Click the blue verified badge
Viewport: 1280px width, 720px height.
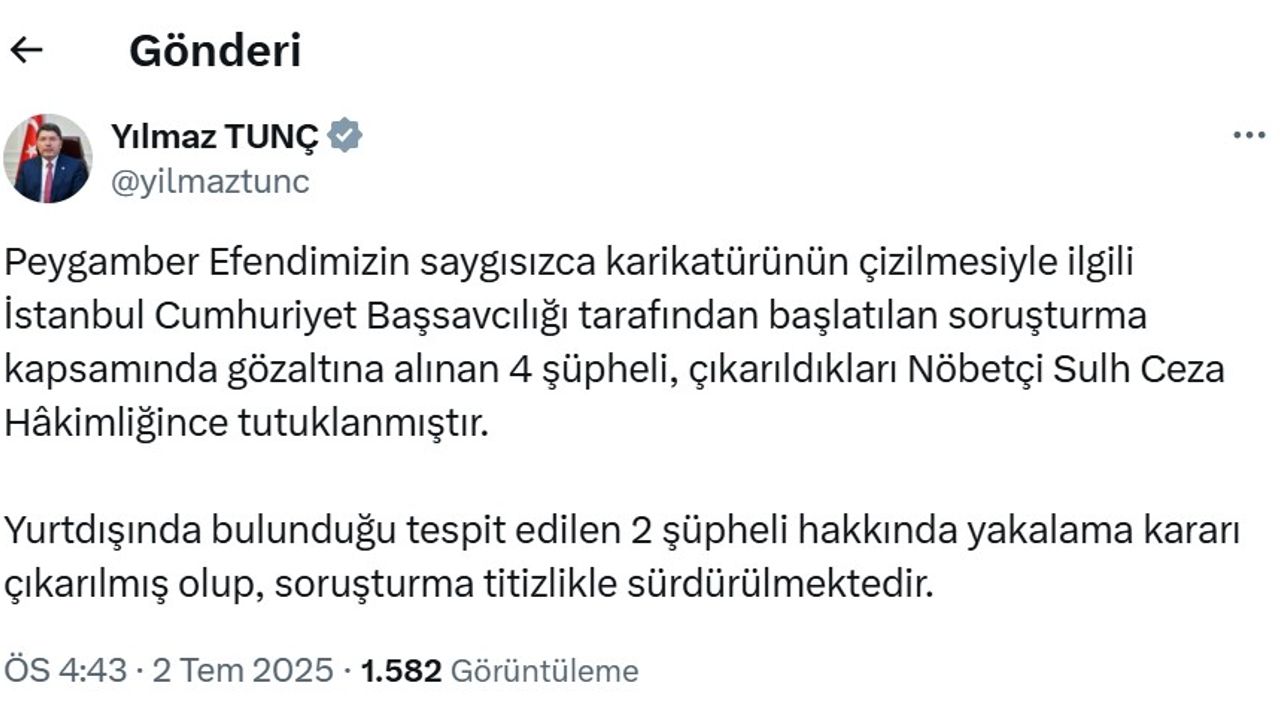tap(345, 136)
